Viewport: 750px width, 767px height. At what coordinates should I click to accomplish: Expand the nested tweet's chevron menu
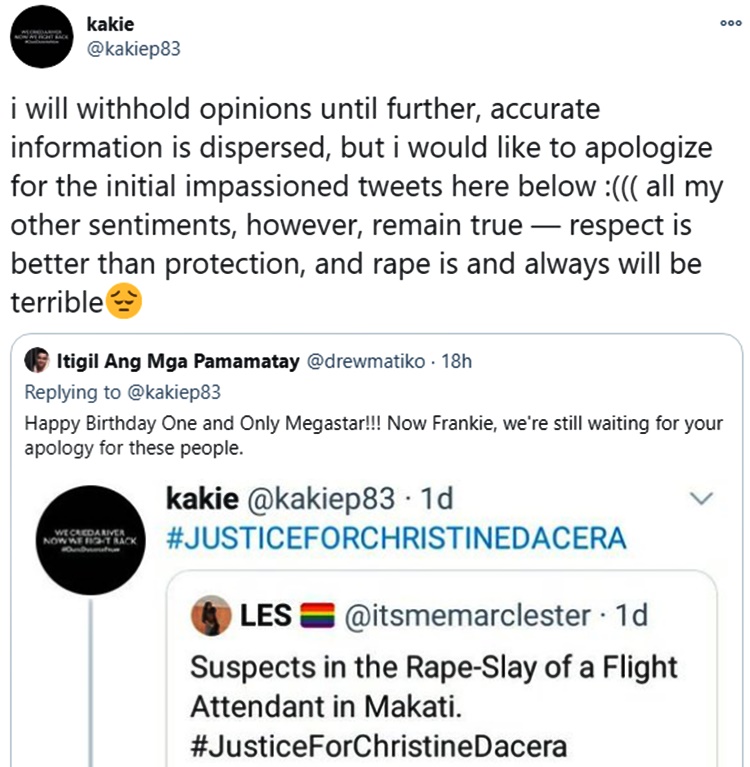click(x=702, y=497)
